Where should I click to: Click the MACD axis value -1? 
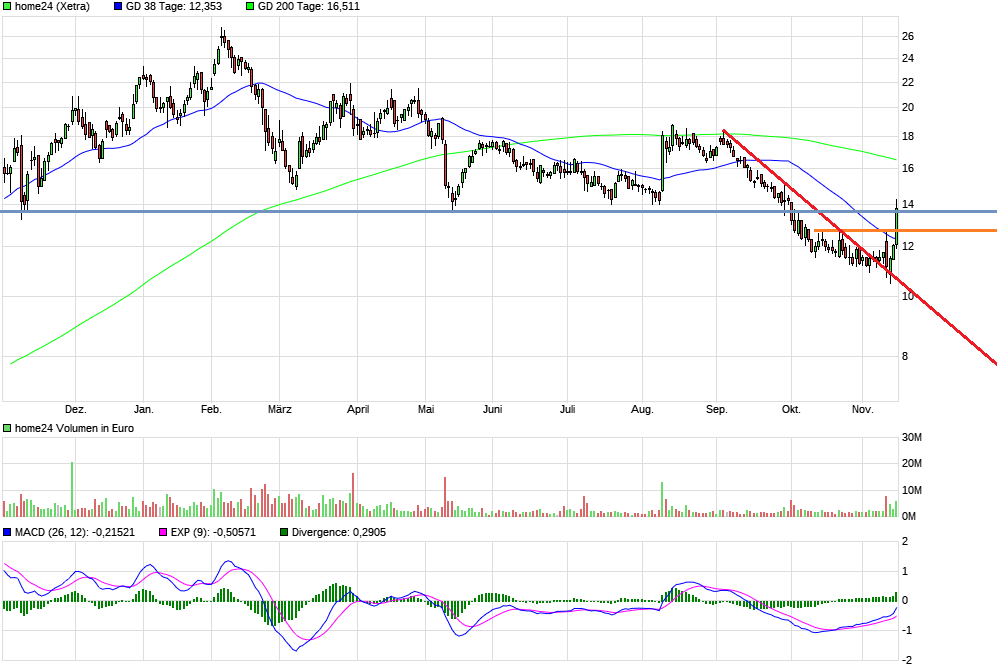click(907, 631)
